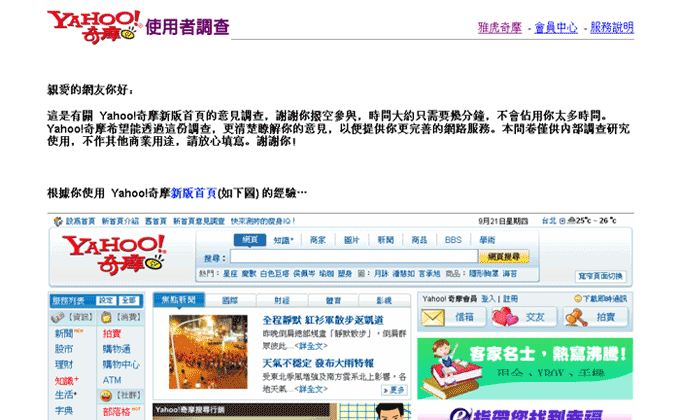Open the 字典 service link
Screen dimensions: 680x420
tap(64, 410)
